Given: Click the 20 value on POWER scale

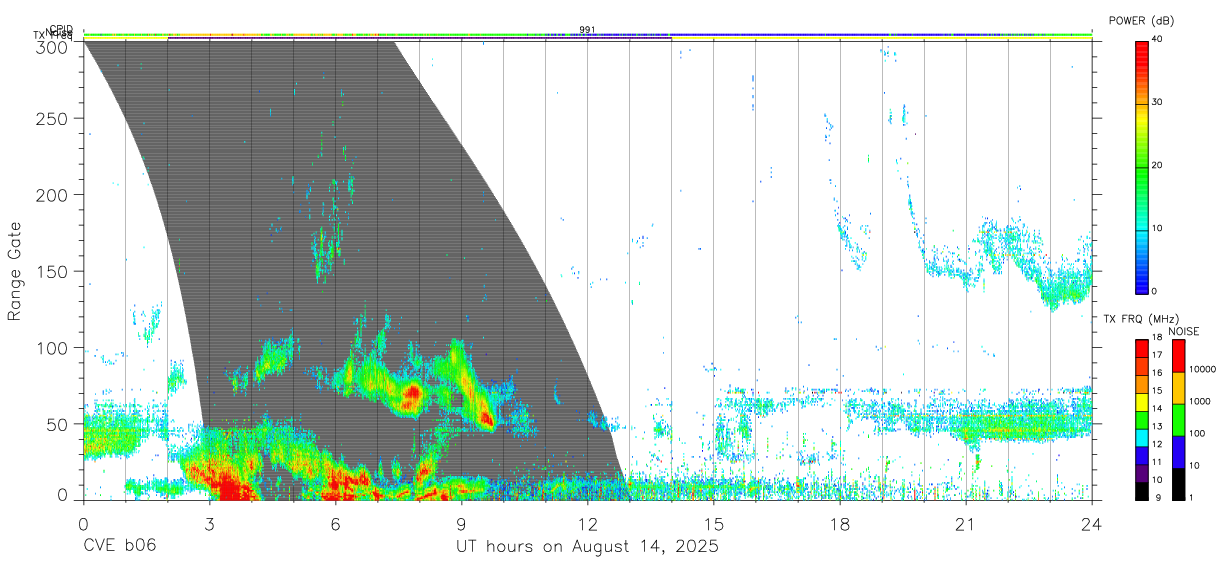Looking at the screenshot, I should coord(1157,165).
